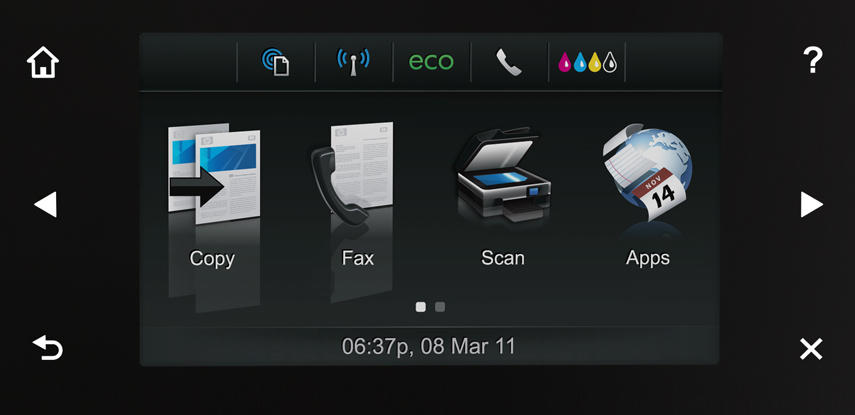The height and width of the screenshot is (415, 855).
Task: Check the ink levels icon
Action: click(x=587, y=62)
